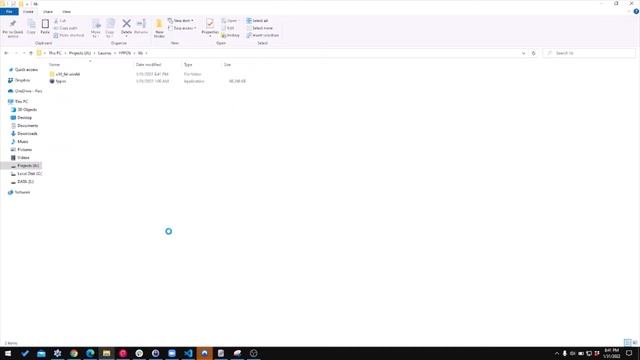The height and width of the screenshot is (360, 640).
Task: Click the Search box
Action: point(589,53)
